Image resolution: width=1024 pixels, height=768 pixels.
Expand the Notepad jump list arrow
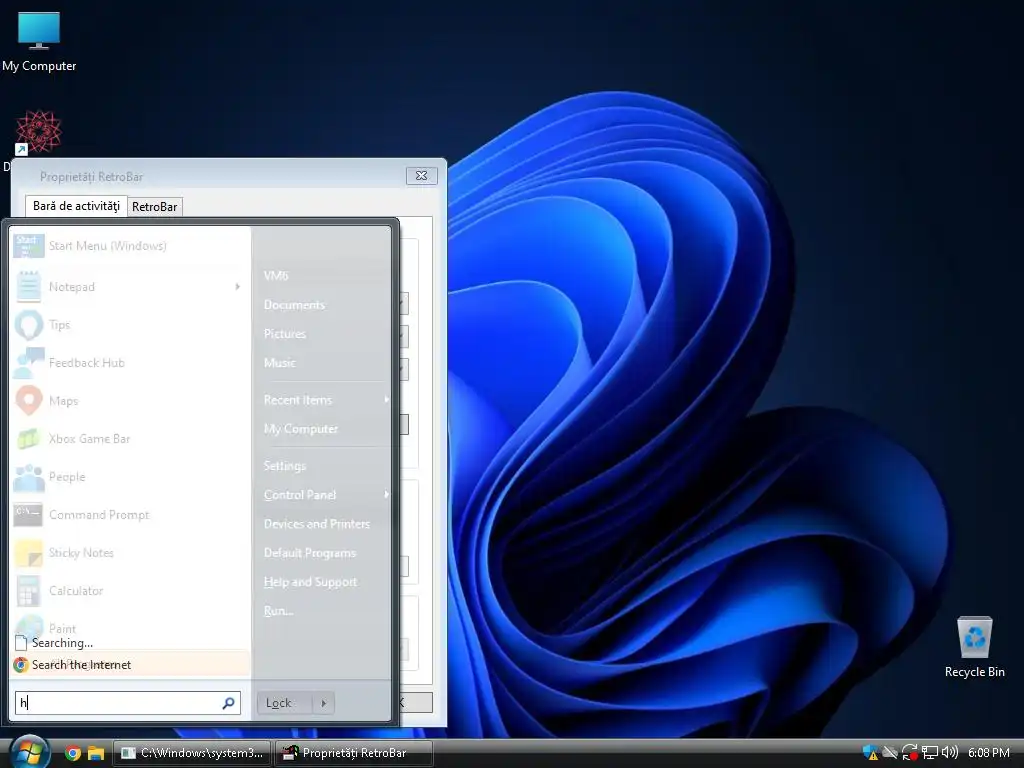[238, 287]
